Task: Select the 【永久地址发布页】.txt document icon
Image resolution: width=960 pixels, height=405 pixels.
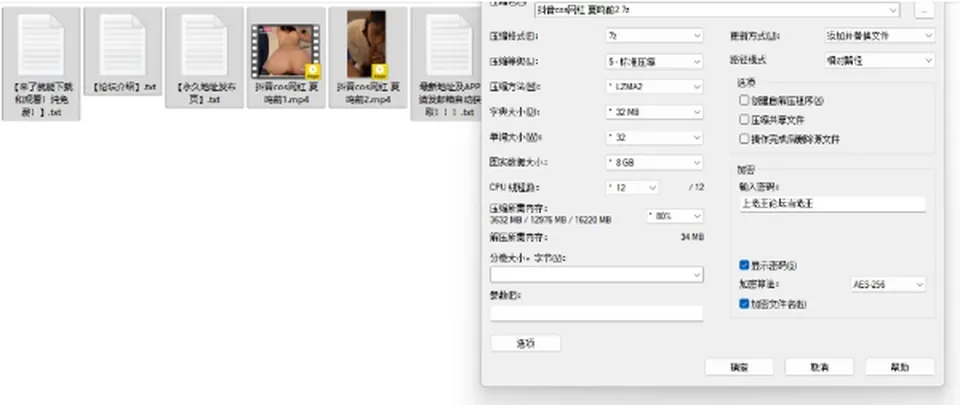Action: pyautogui.click(x=204, y=45)
